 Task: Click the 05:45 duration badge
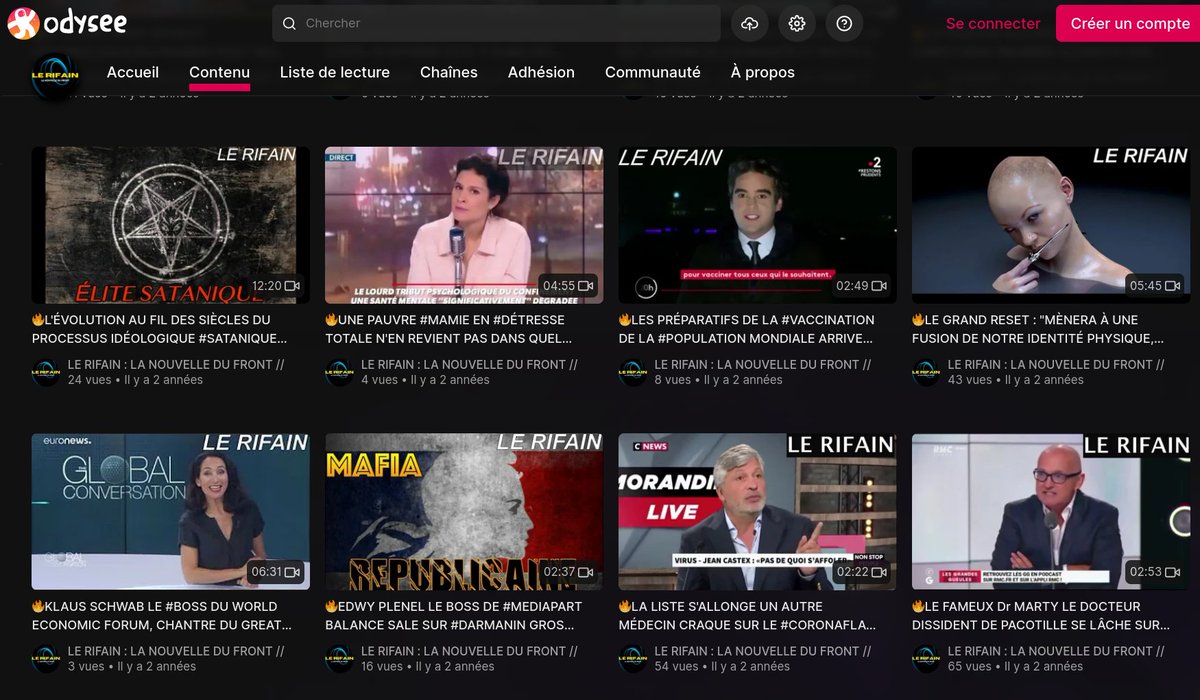(x=1155, y=286)
